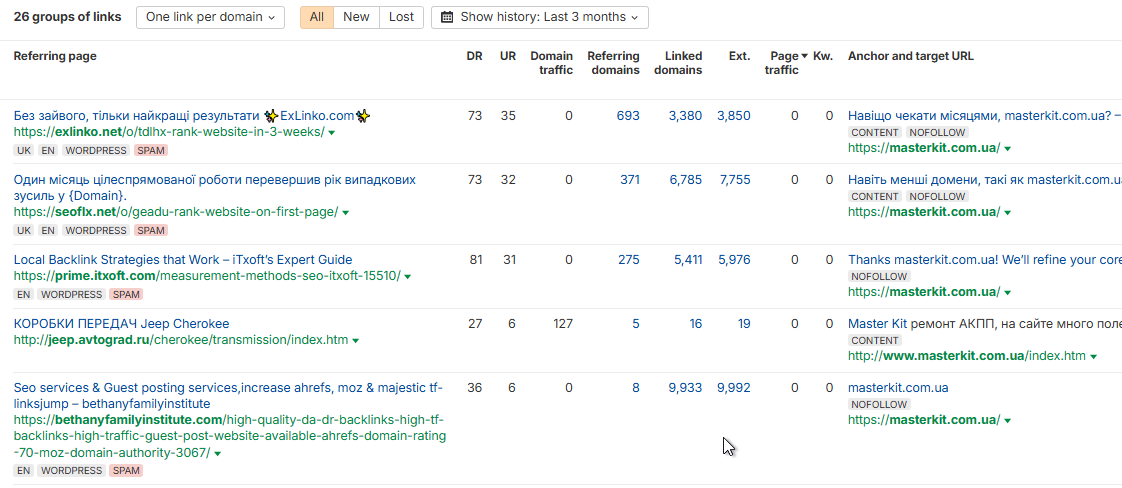
Task: Open the bethanyfamilyinstitute URL dropdown arrow
Action: tap(218, 453)
